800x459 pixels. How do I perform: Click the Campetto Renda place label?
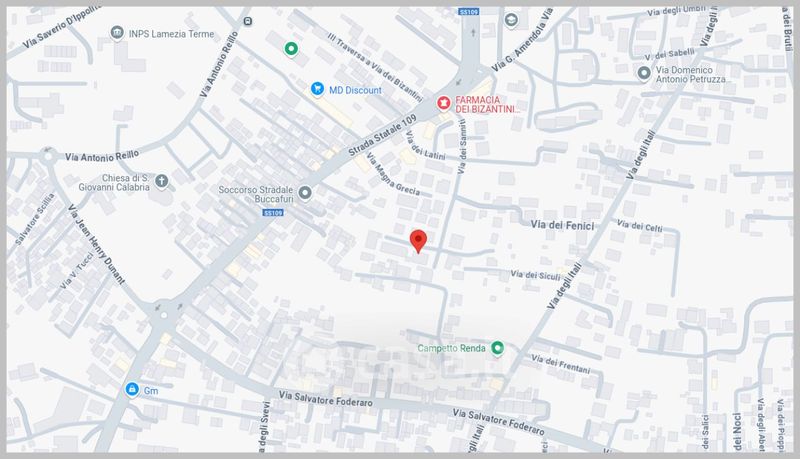tap(451, 348)
